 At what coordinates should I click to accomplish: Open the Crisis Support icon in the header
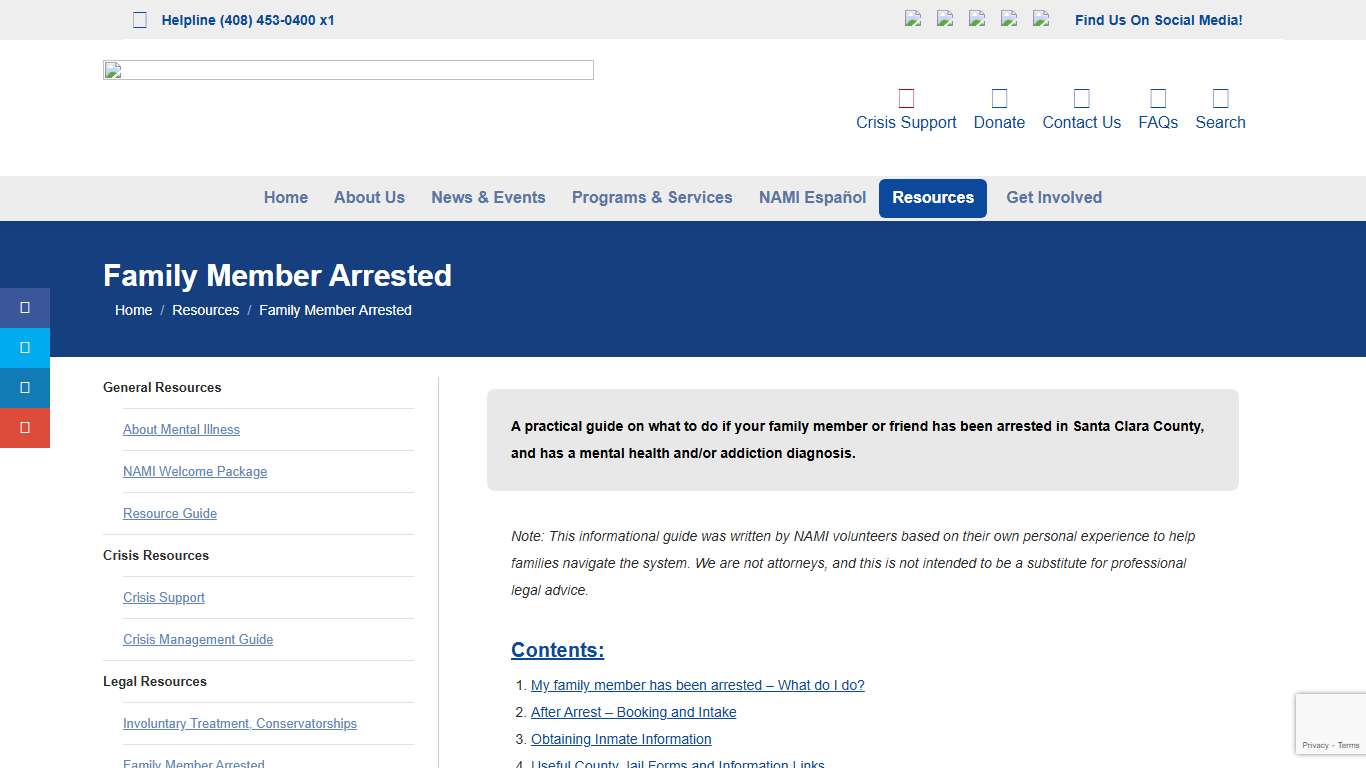[x=906, y=98]
